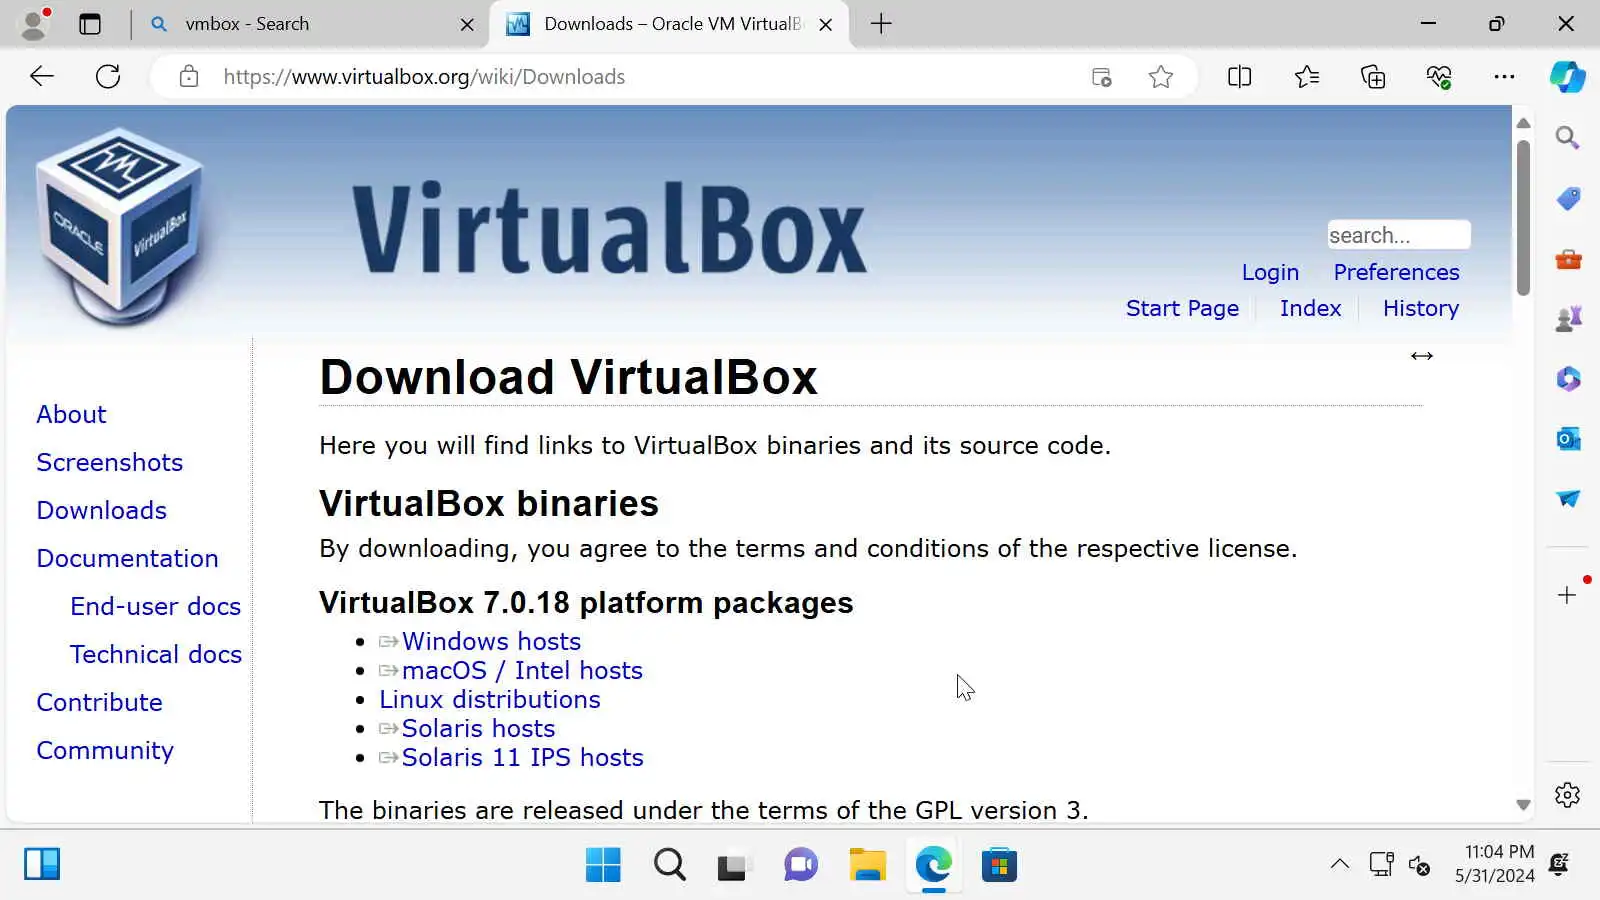Viewport: 1600px width, 900px height.
Task: Open sidebar Outlook icon
Action: [x=1568, y=439]
